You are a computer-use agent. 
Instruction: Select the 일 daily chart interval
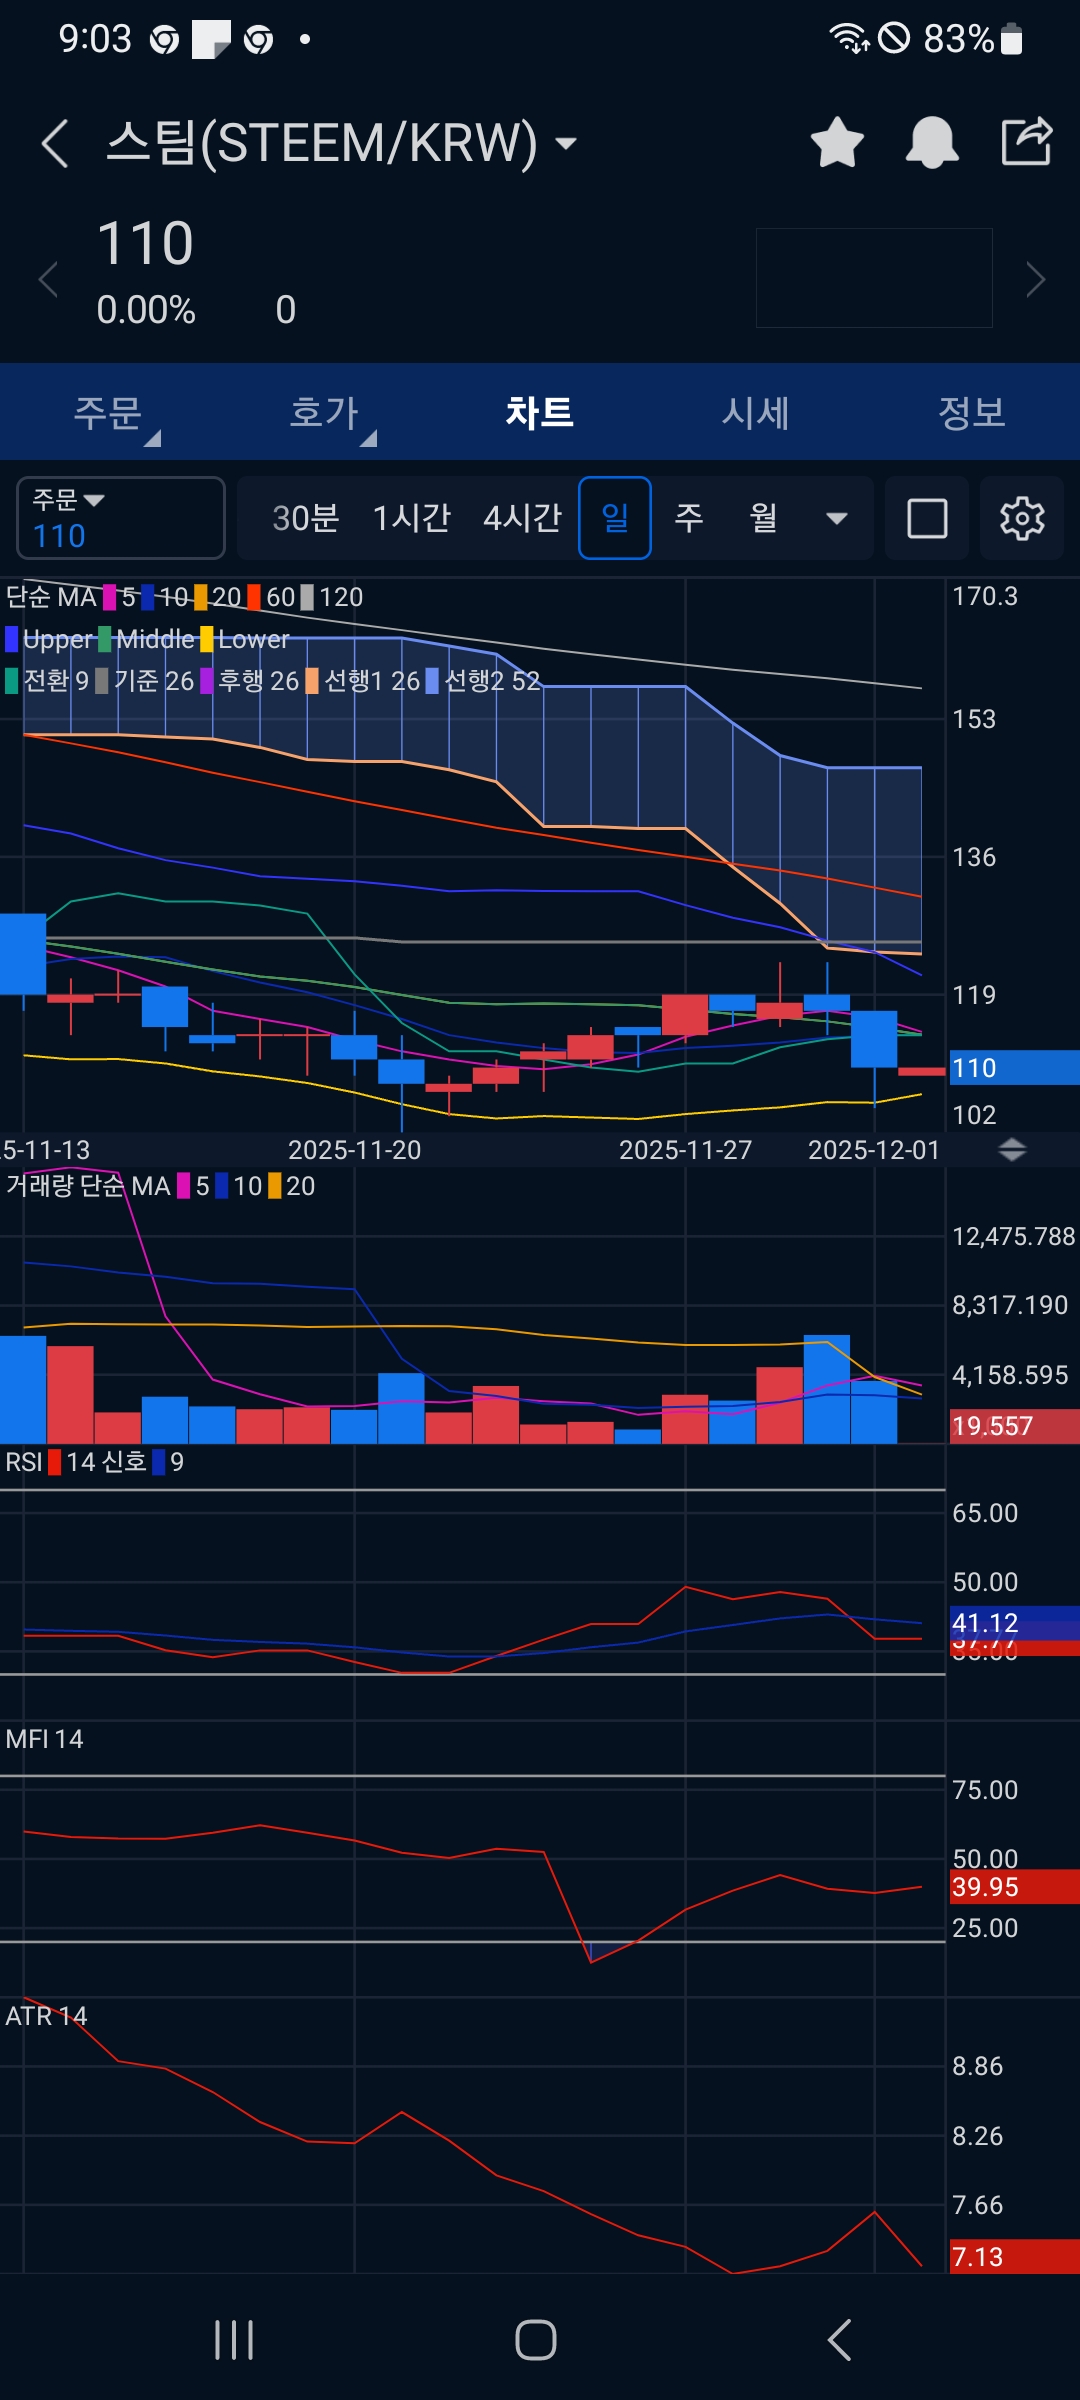(615, 518)
